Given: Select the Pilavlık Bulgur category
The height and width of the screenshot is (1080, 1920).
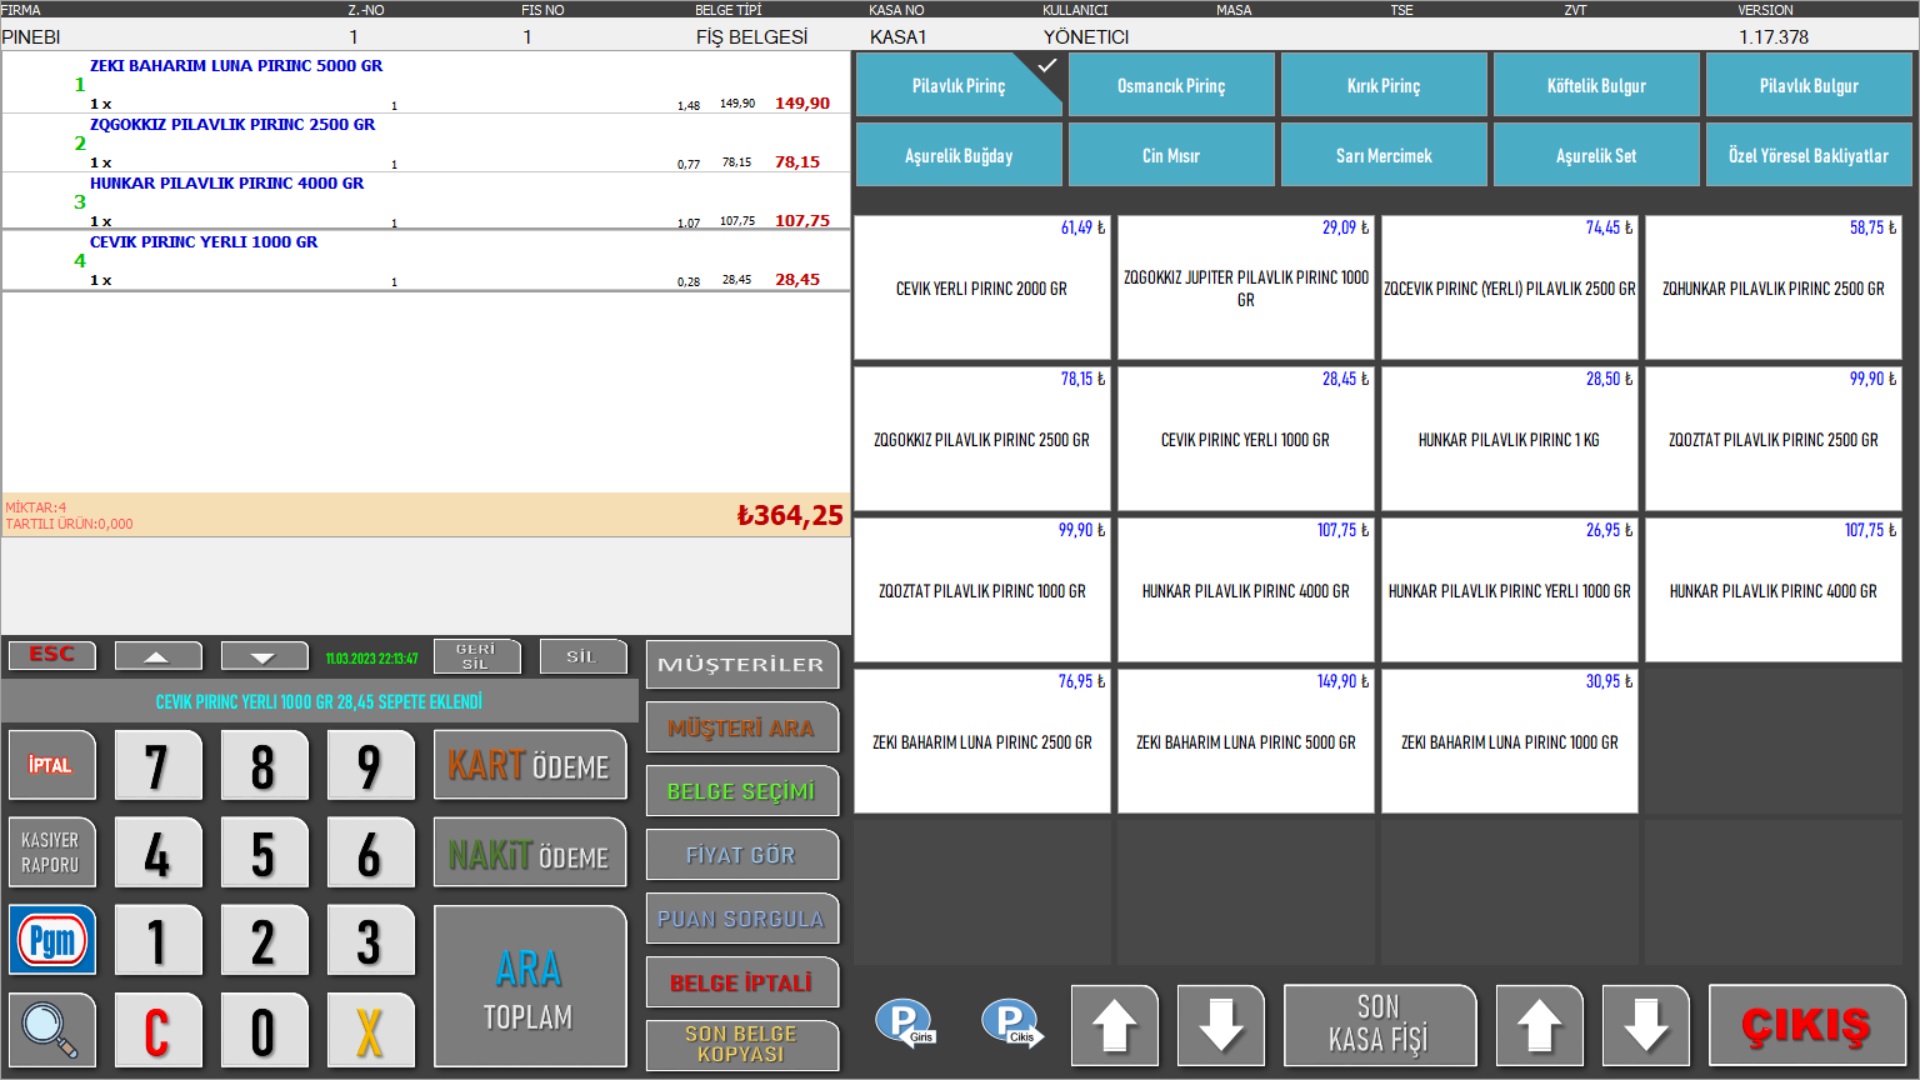Looking at the screenshot, I should (x=1808, y=86).
